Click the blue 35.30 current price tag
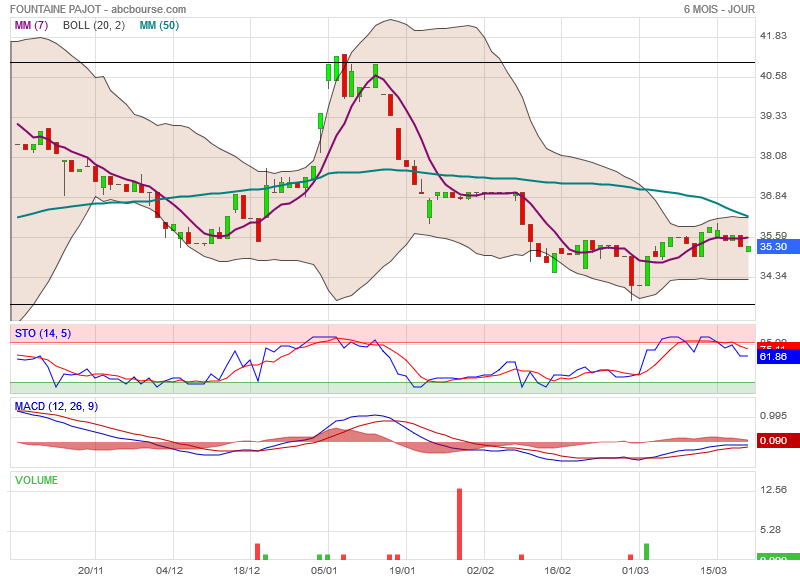Screen dimensions: 800x580 [773, 246]
